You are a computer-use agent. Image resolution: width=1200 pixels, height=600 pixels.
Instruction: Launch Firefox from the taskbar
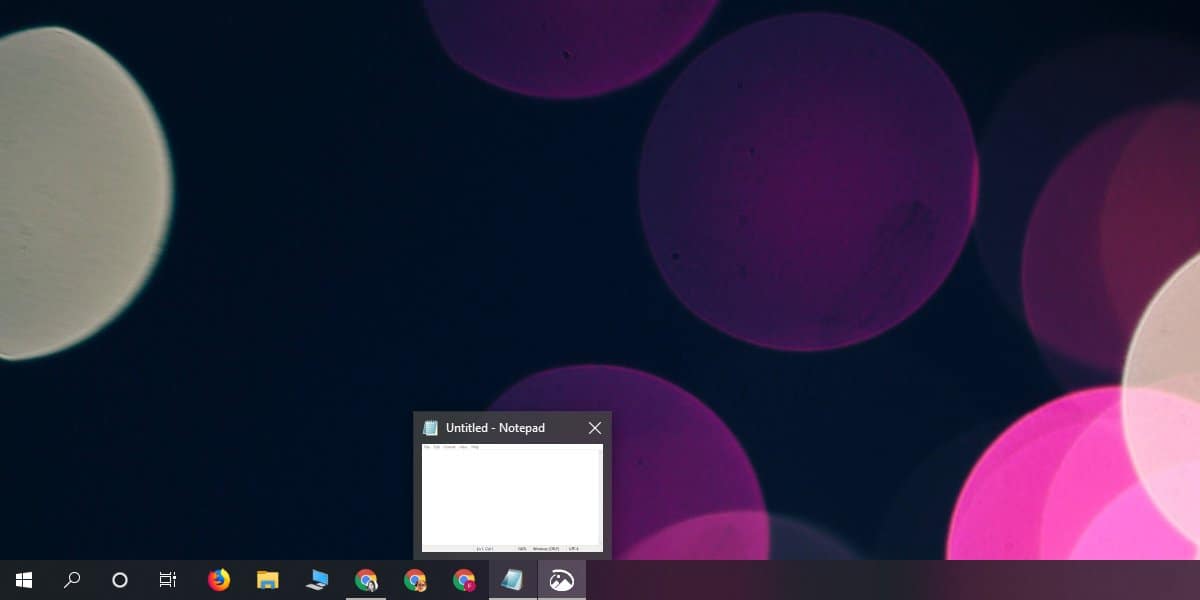[218, 580]
